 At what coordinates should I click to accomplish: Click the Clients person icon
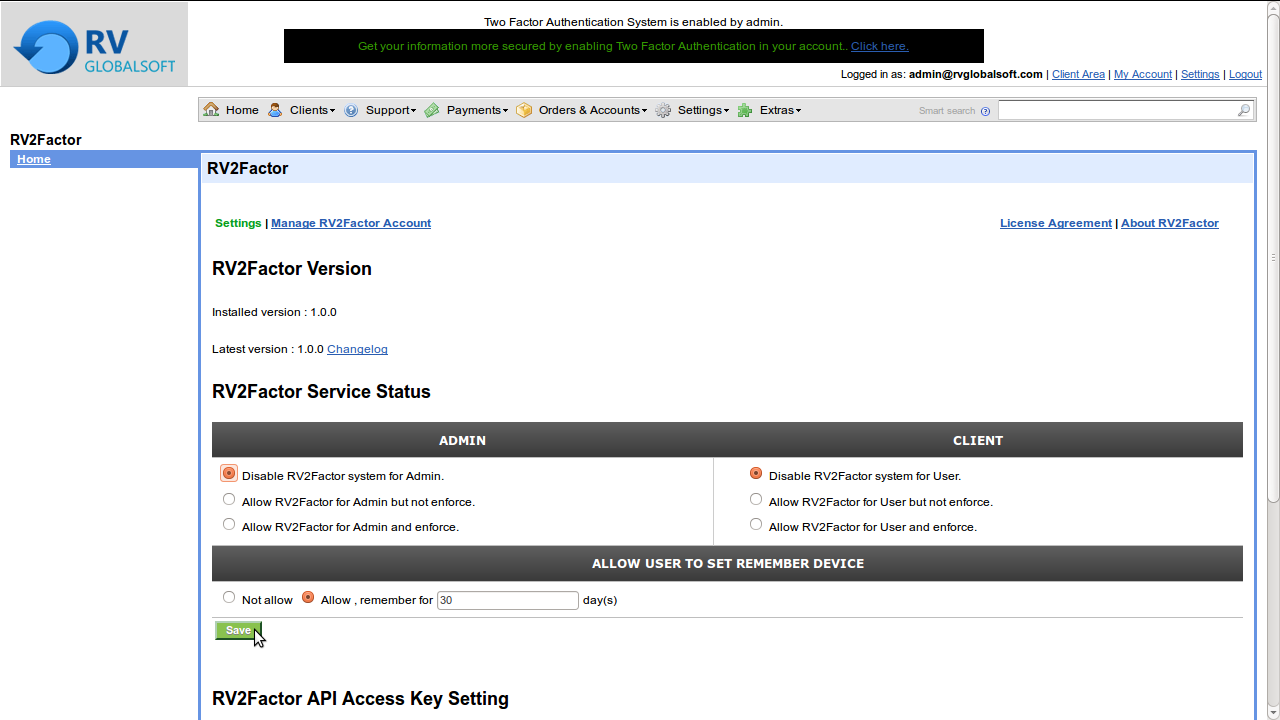click(x=275, y=110)
